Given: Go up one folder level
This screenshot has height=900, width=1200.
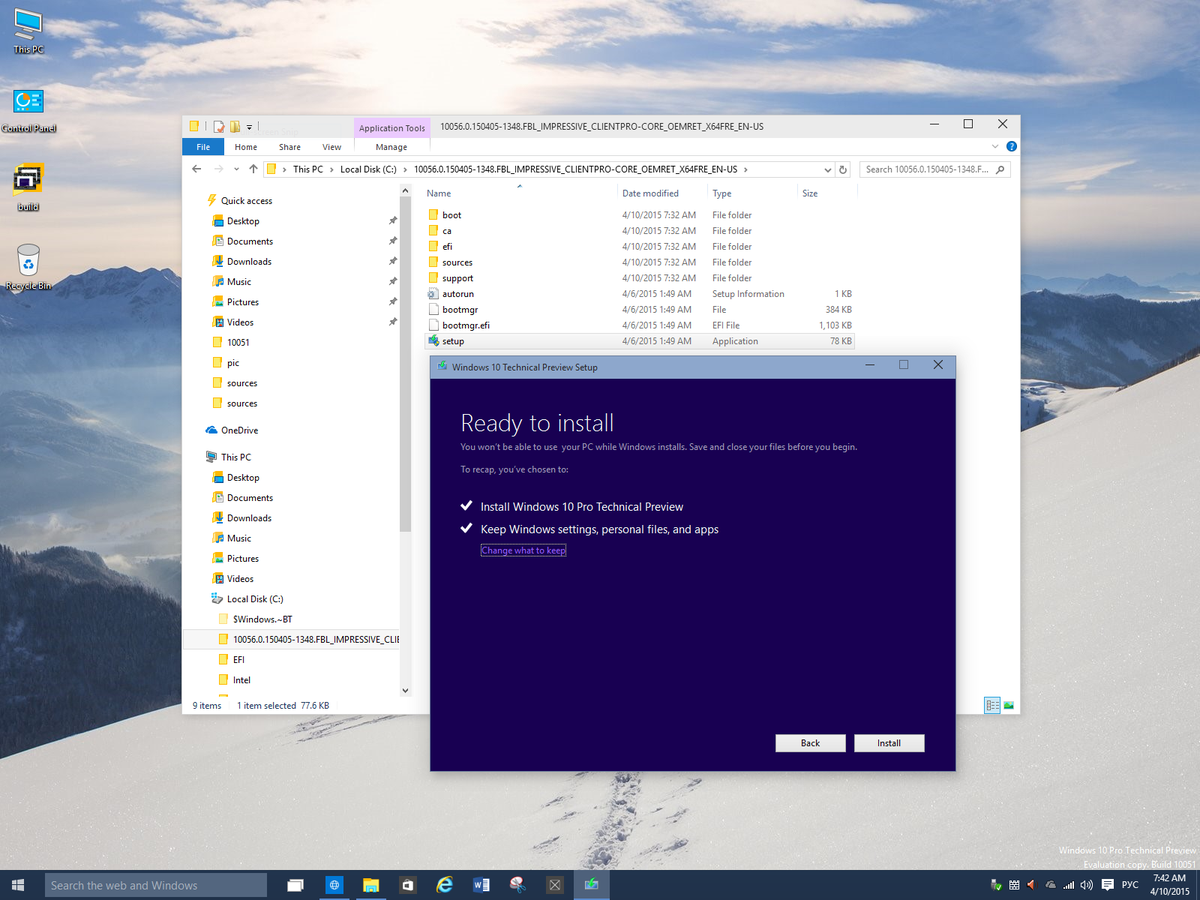Looking at the screenshot, I should coord(253,169).
